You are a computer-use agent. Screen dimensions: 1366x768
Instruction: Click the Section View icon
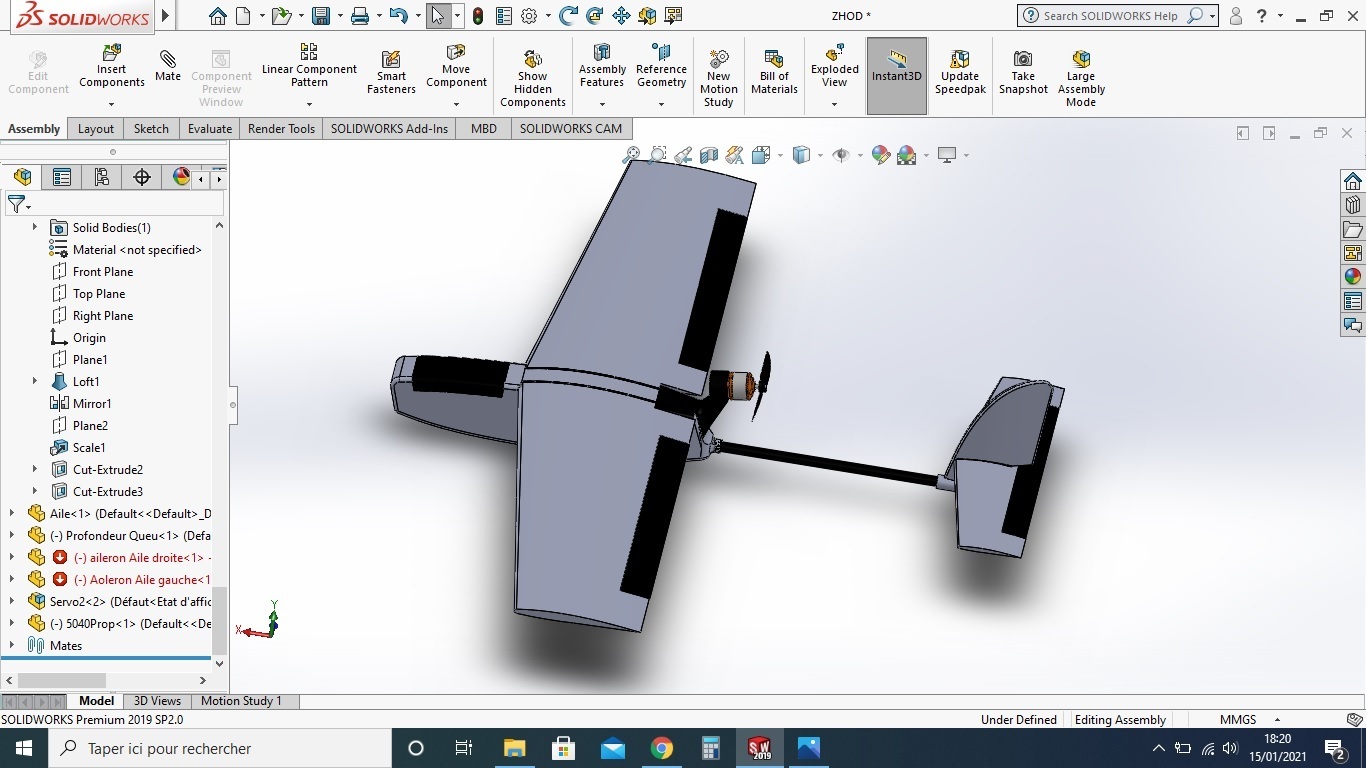[x=709, y=155]
